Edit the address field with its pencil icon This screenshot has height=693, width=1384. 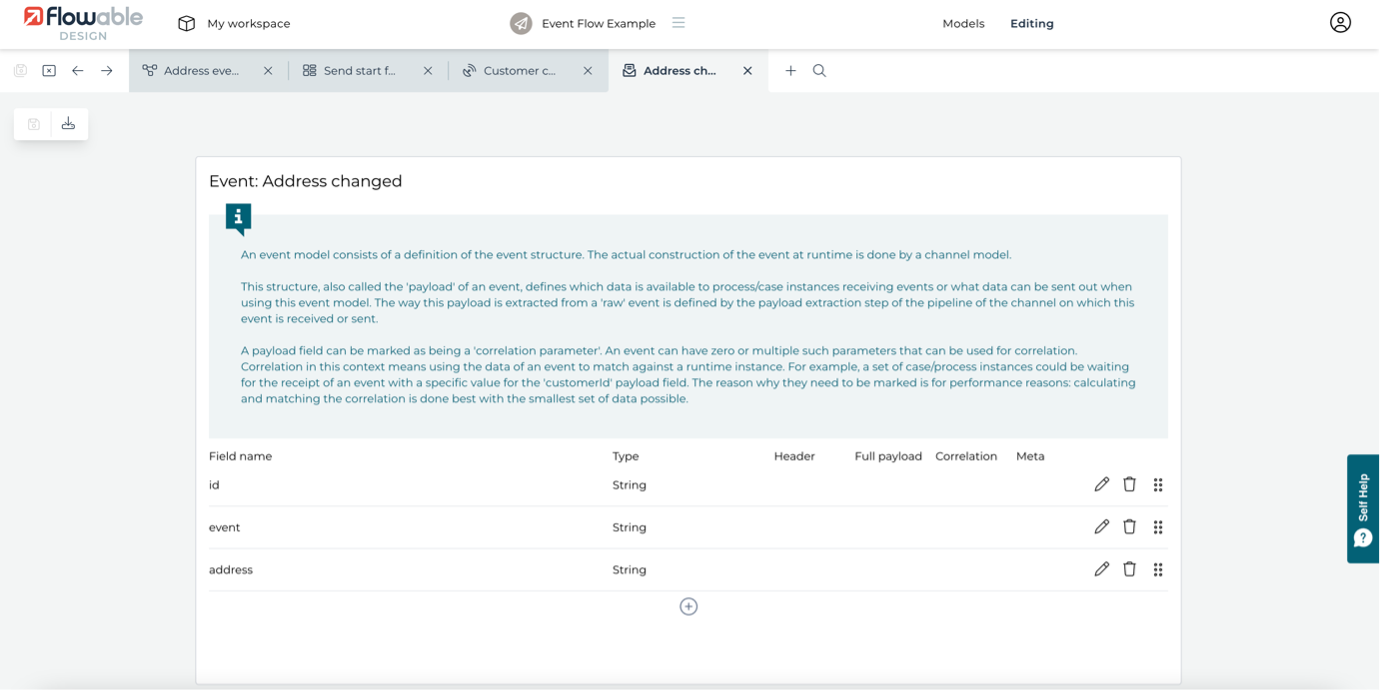pyautogui.click(x=1101, y=570)
